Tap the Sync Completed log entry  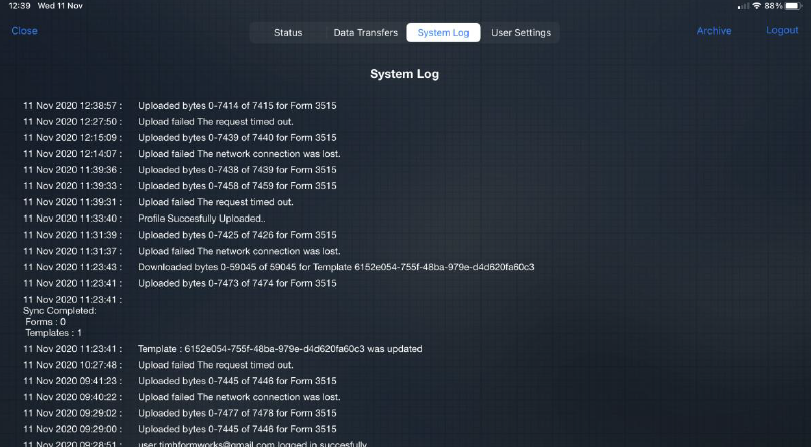coord(60,310)
